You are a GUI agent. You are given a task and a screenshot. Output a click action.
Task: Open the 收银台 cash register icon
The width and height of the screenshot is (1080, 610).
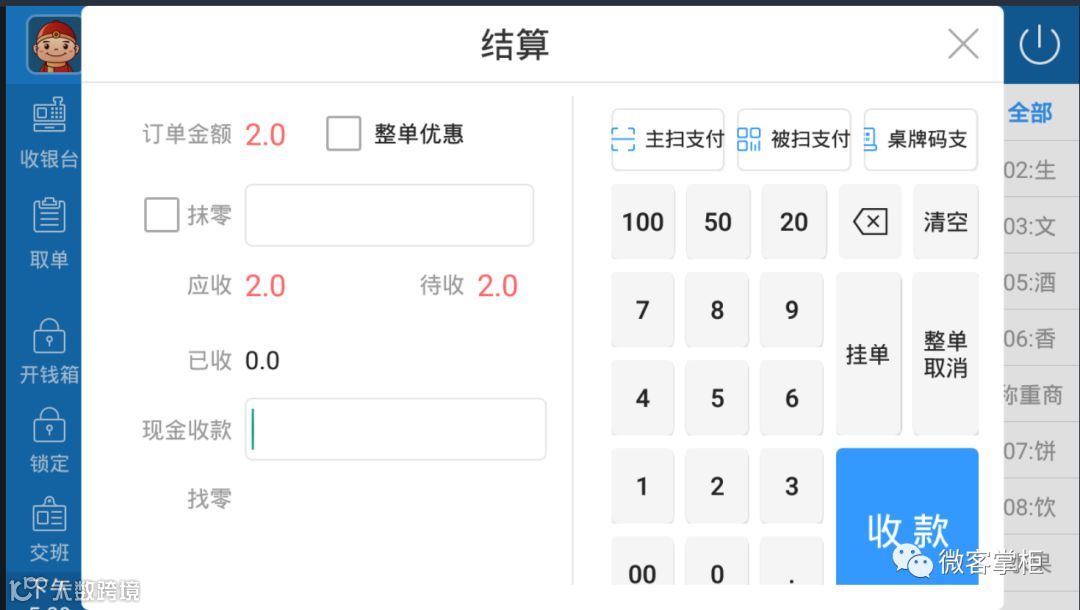coord(49,114)
